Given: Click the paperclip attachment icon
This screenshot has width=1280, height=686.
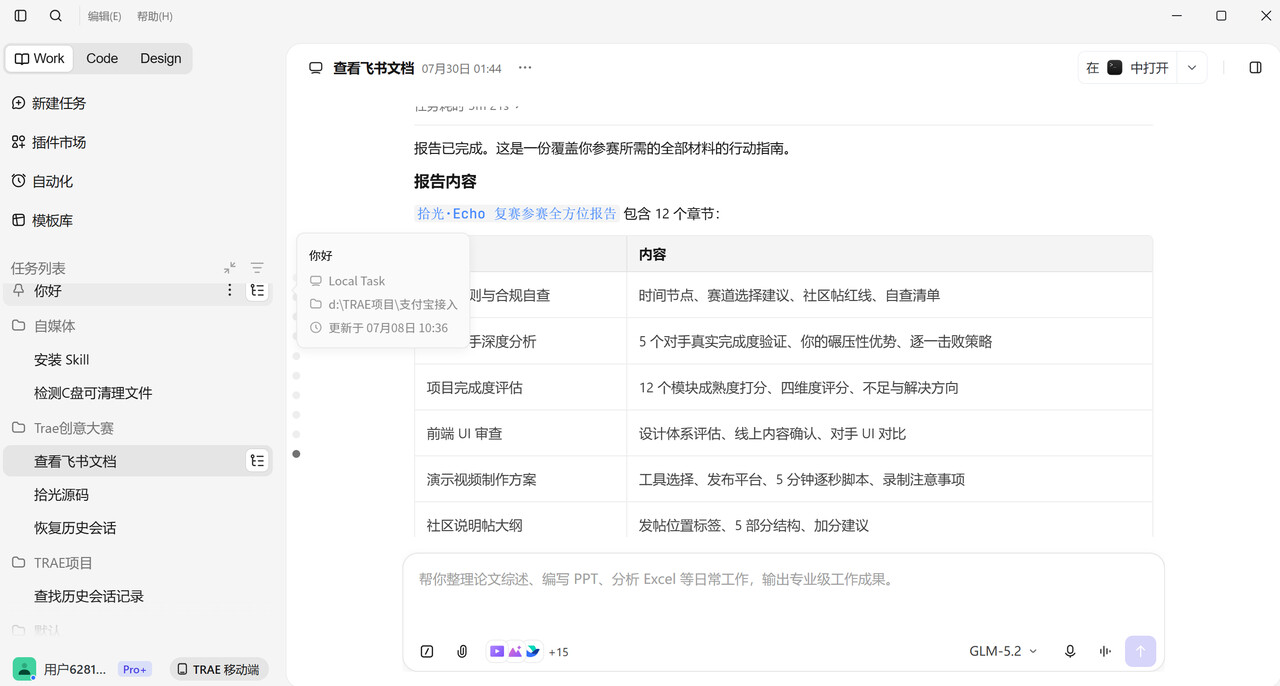Looking at the screenshot, I should point(462,651).
